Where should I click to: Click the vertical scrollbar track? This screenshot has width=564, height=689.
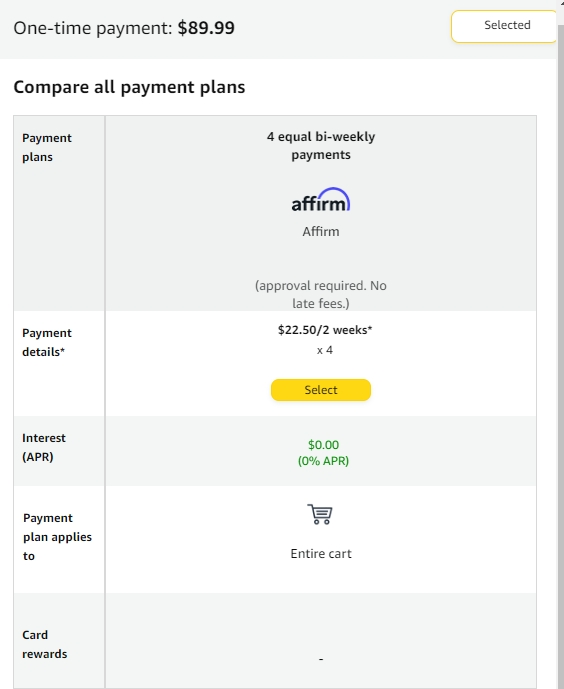[561, 352]
